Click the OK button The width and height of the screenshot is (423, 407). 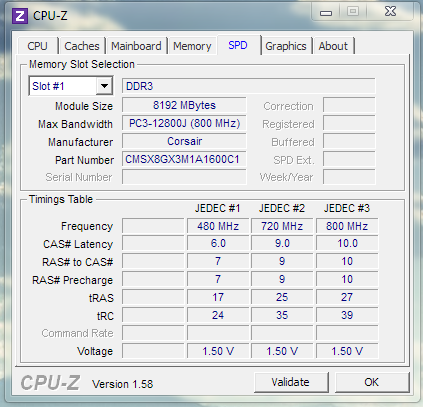pos(372,382)
